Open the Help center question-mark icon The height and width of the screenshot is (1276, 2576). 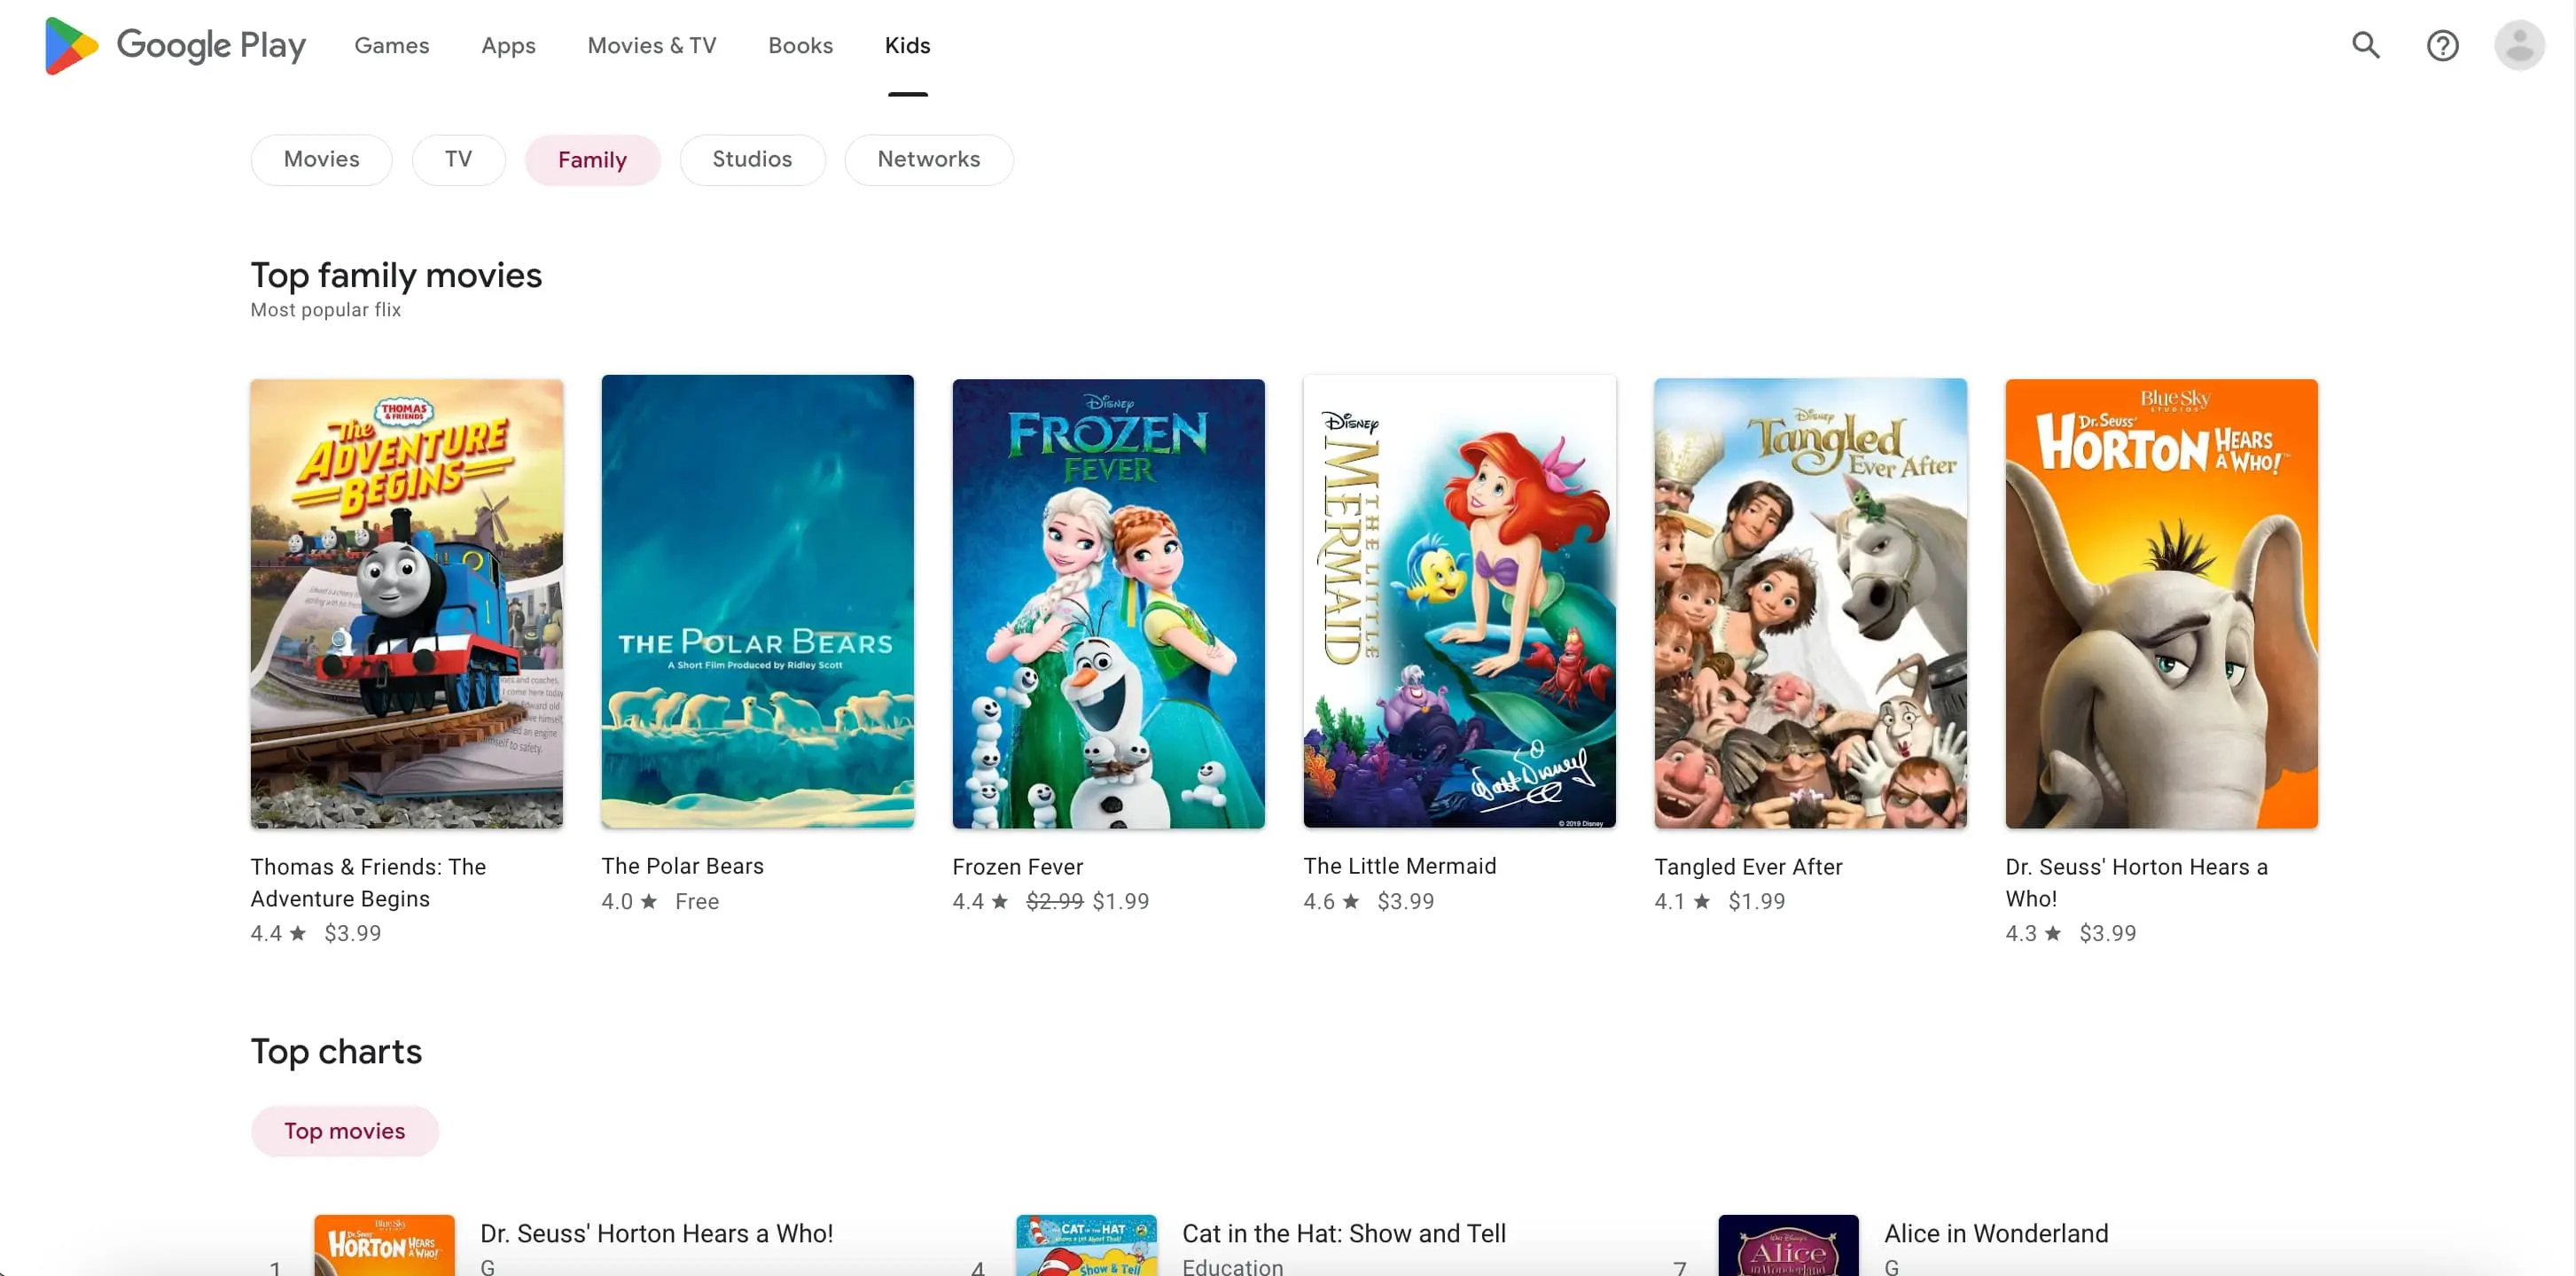(x=2442, y=45)
